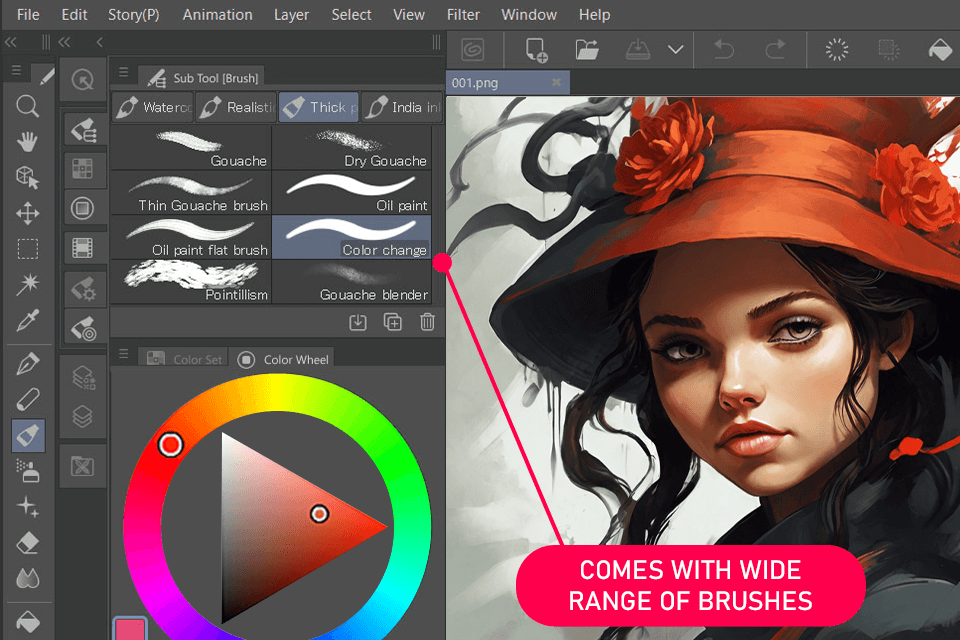Screen dimensions: 960x640
Task: Open Clip Studio launcher icon
Action: coord(473,50)
